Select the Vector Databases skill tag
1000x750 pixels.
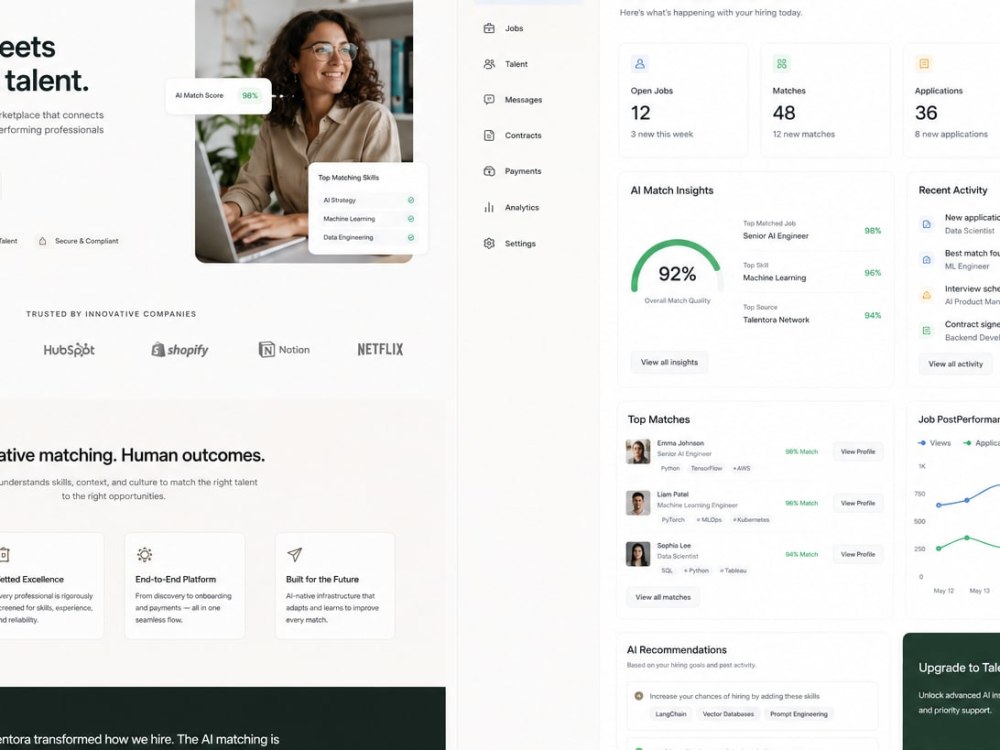point(728,714)
